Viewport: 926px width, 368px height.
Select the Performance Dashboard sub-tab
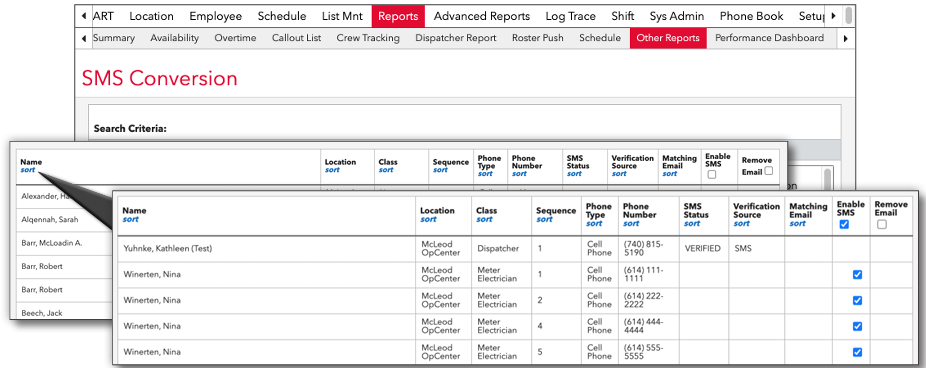point(769,38)
